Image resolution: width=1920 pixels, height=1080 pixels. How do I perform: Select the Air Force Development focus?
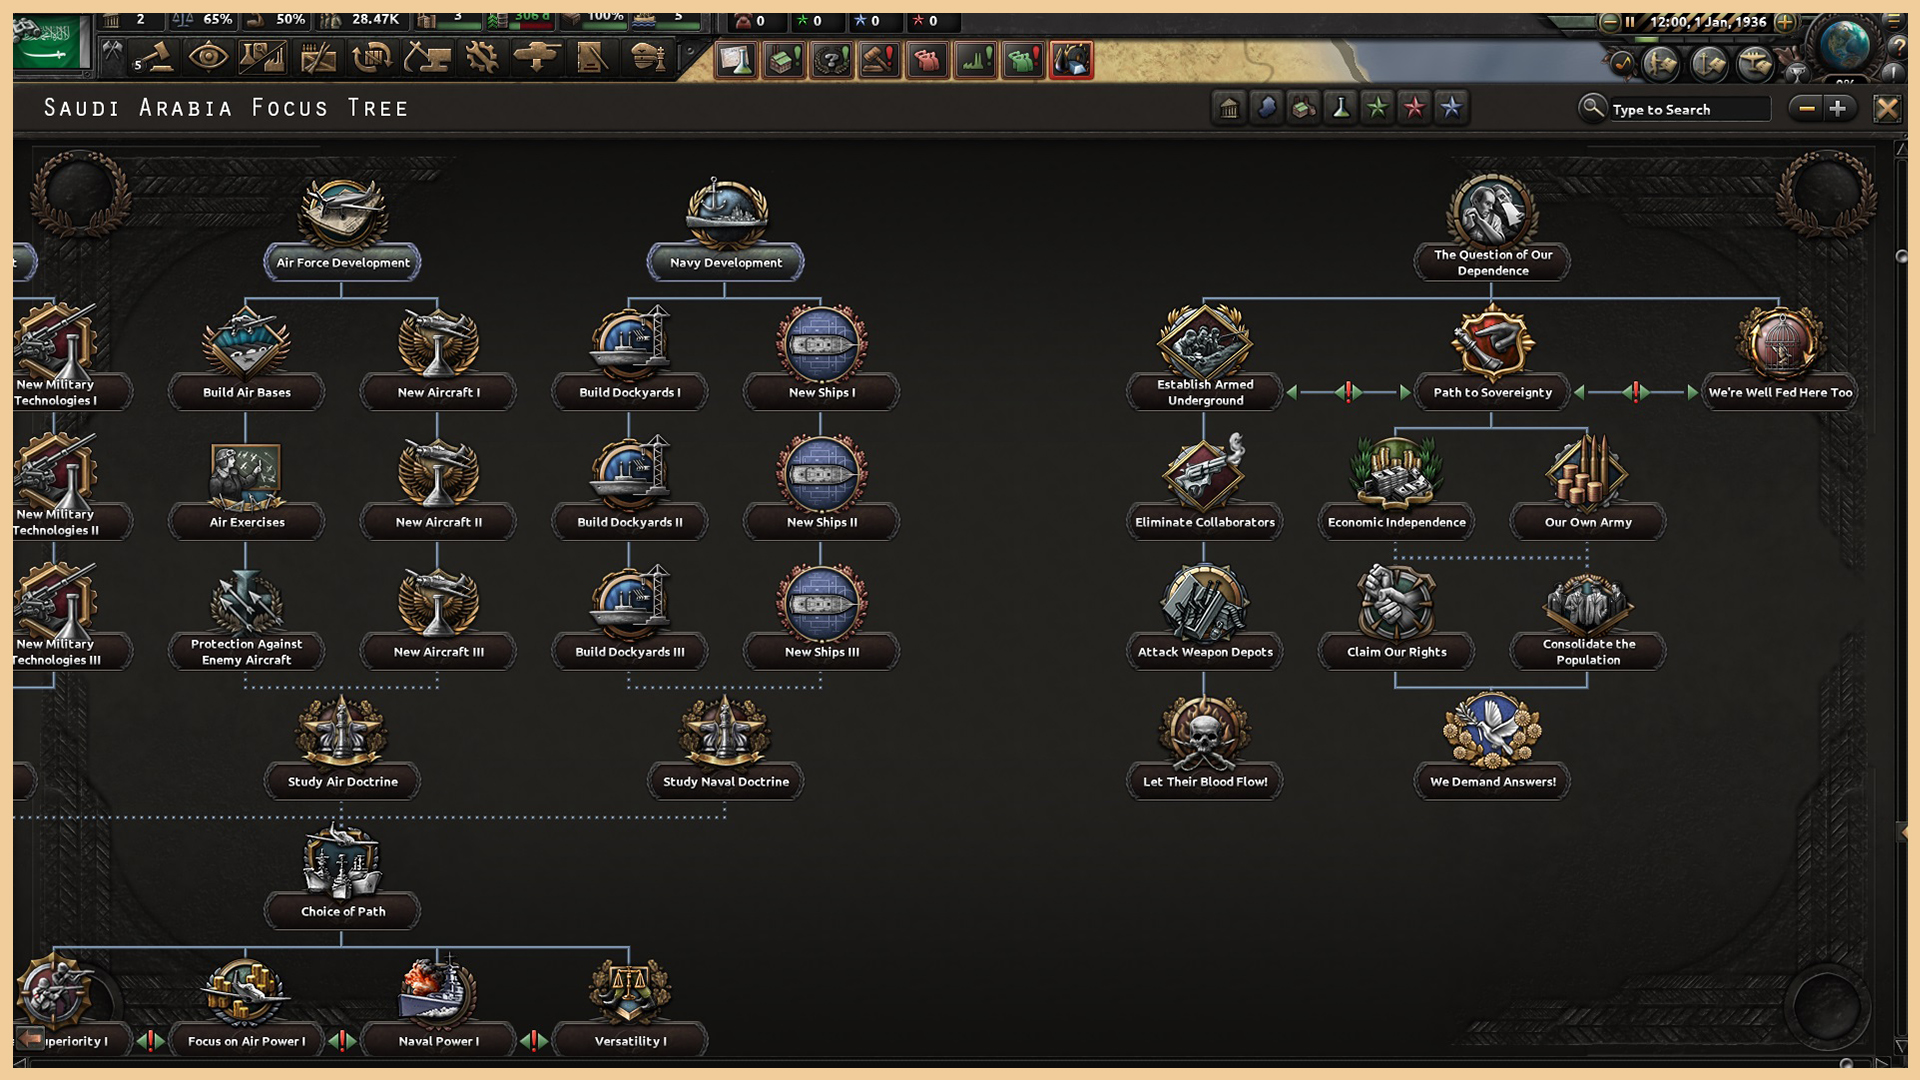[342, 229]
